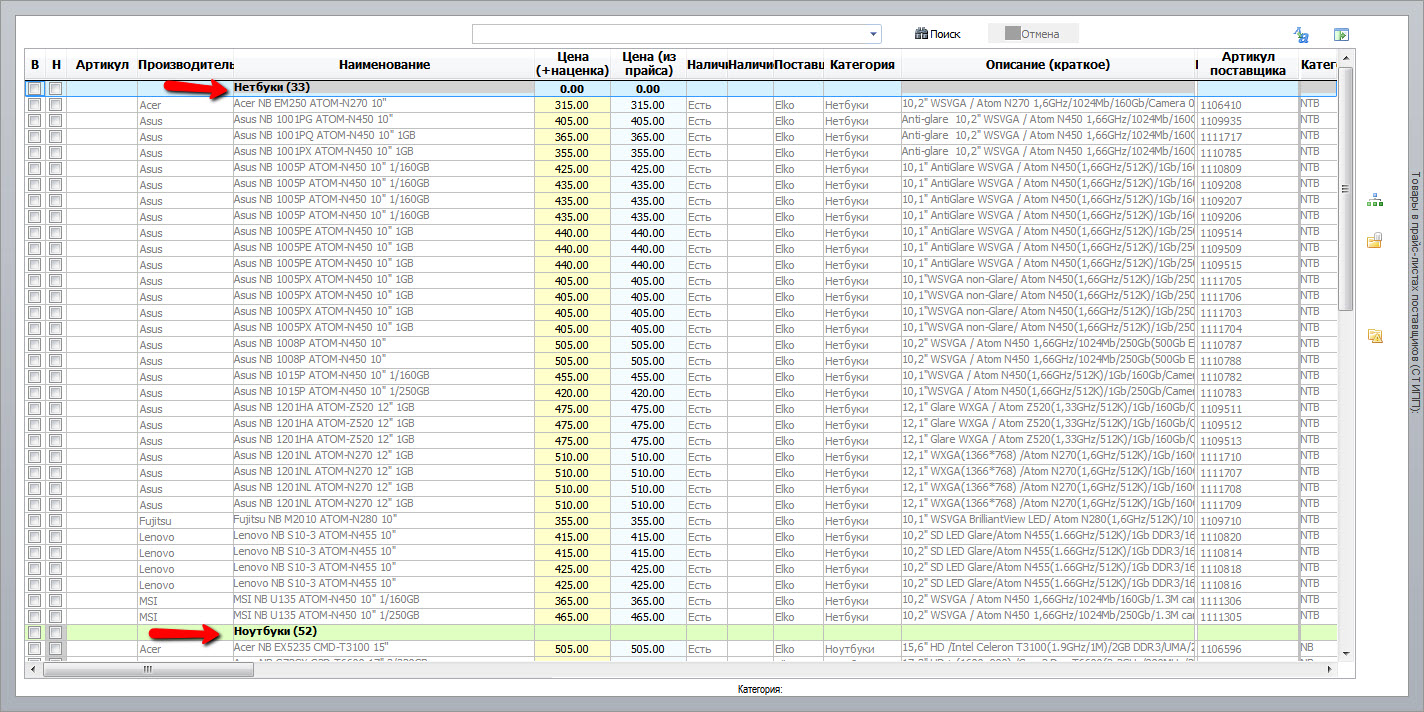Tick H checkbox in Нетбуки (33) group row
This screenshot has width=1424, height=712.
[x=56, y=89]
